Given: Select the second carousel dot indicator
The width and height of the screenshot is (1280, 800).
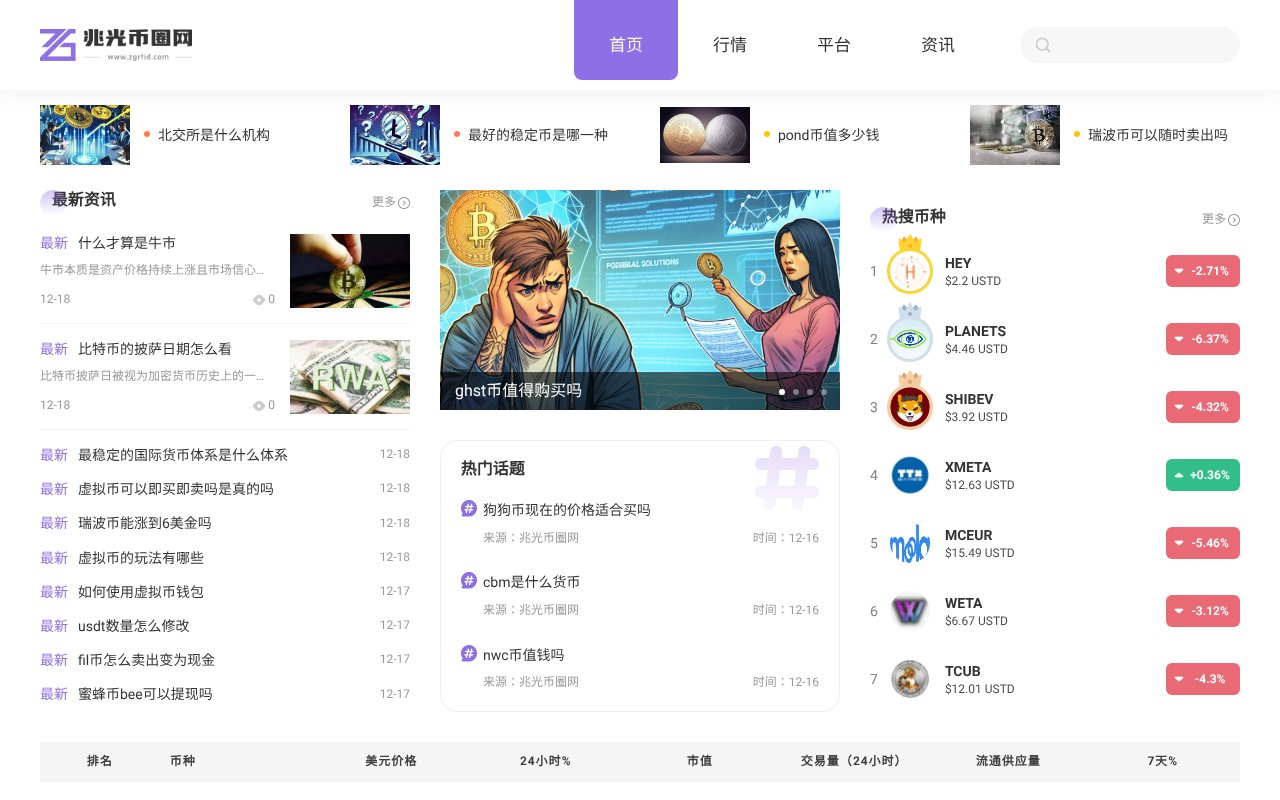Looking at the screenshot, I should point(795,393).
